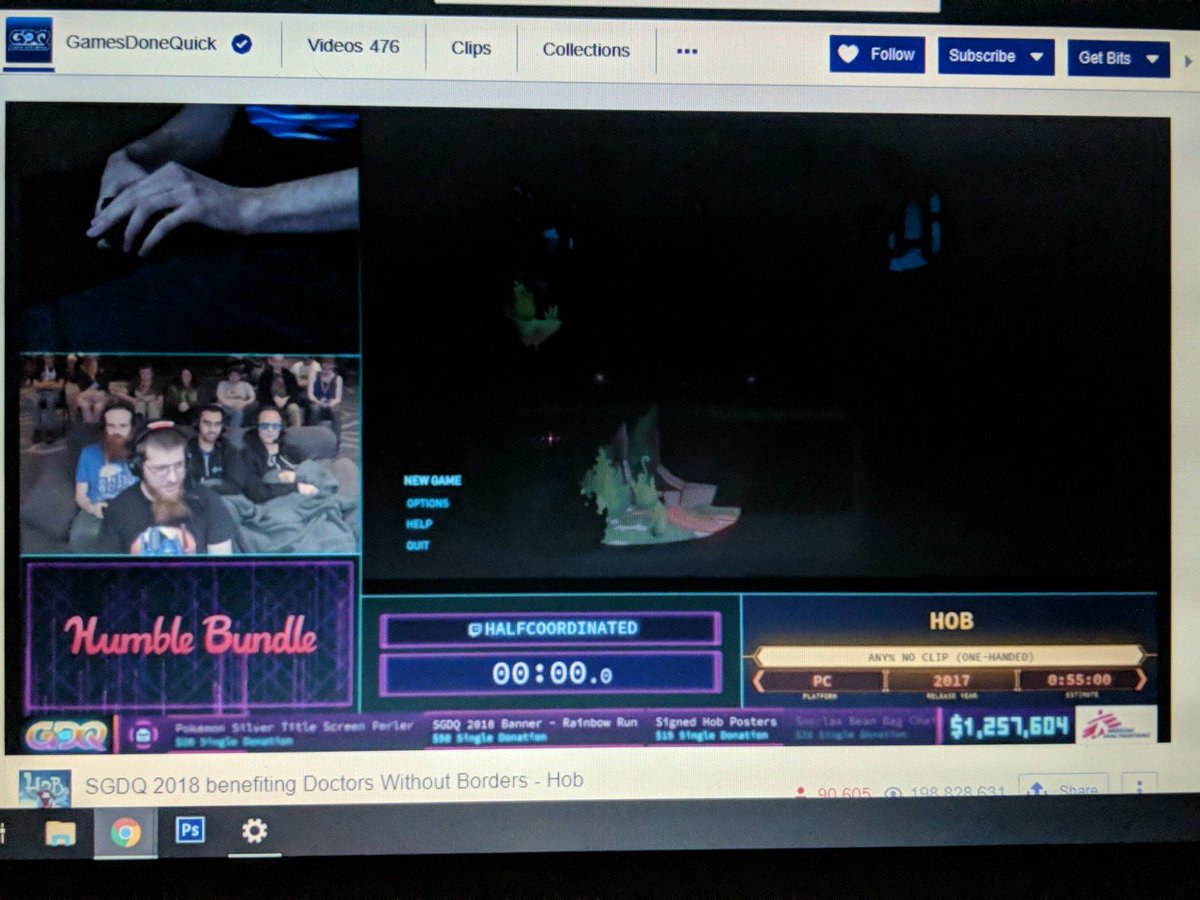Select QUIT in the game menu
Viewport: 1200px width, 900px height.
pos(418,545)
